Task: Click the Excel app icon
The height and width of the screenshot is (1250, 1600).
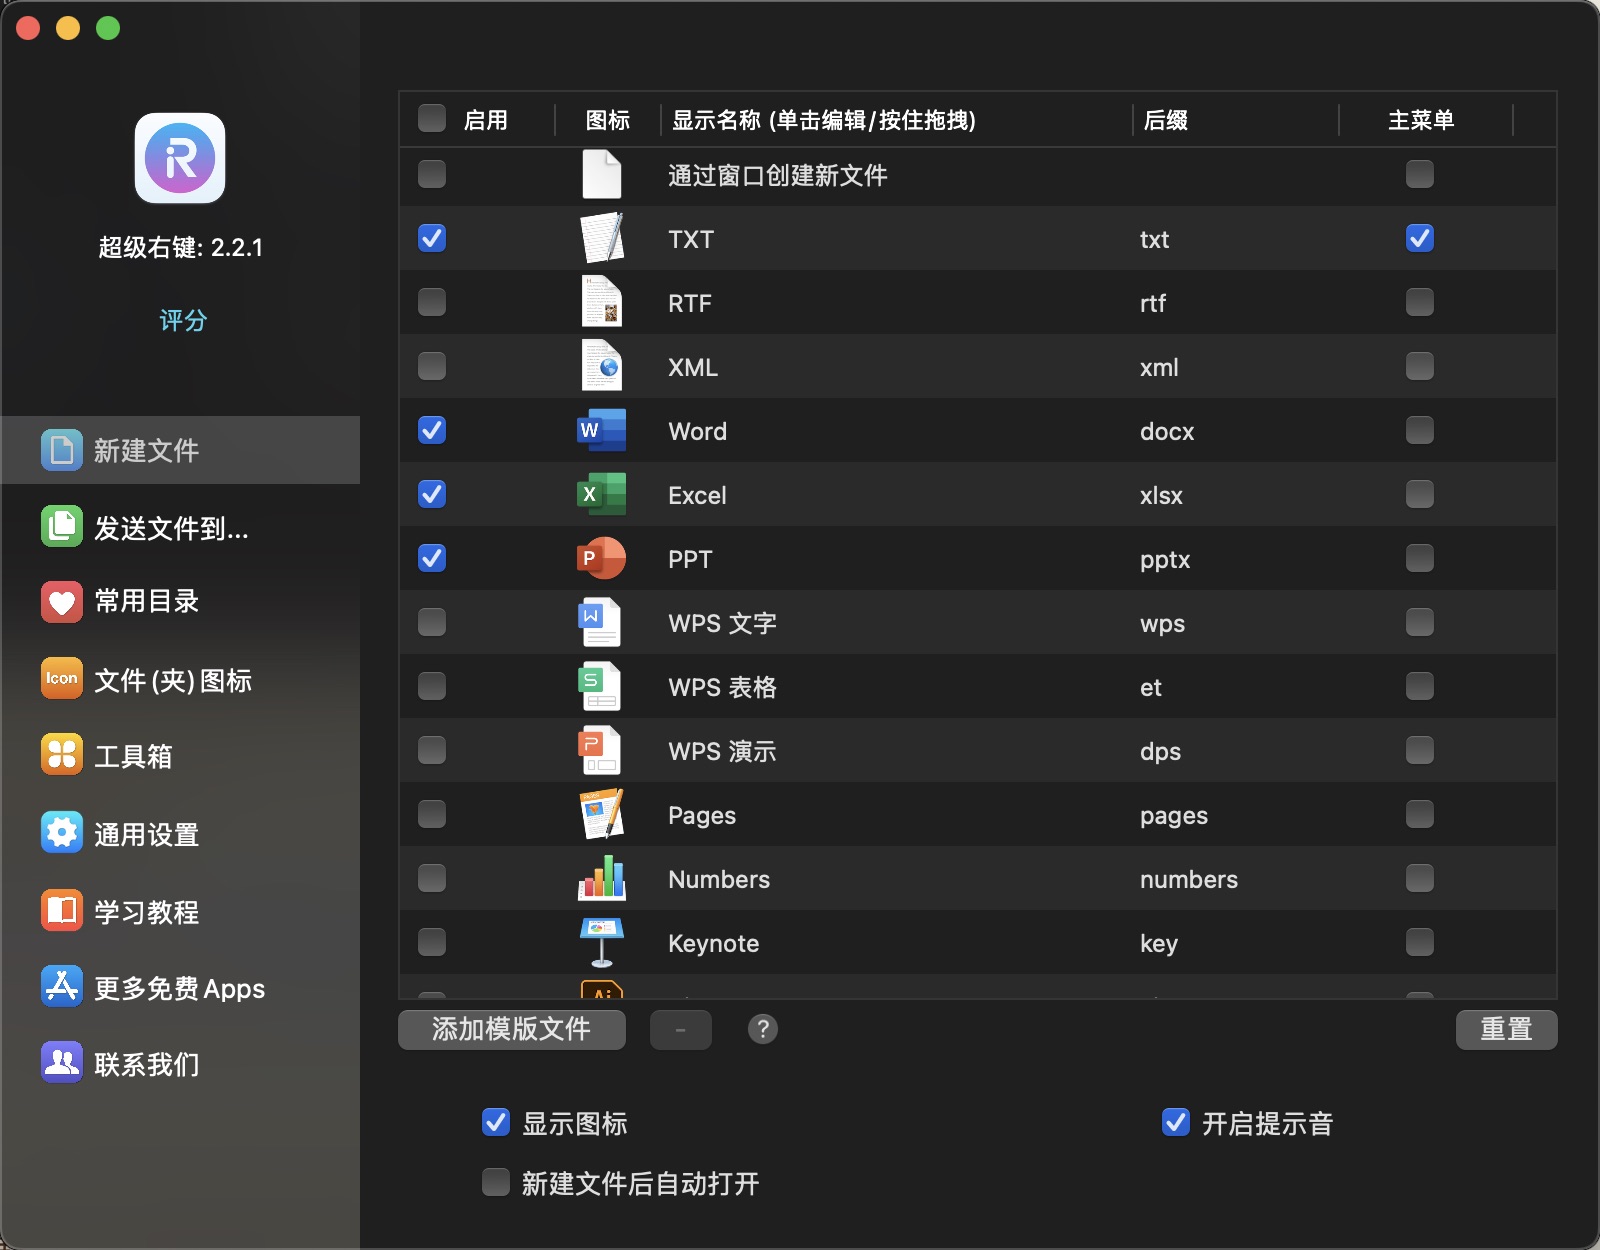Action: tap(602, 494)
